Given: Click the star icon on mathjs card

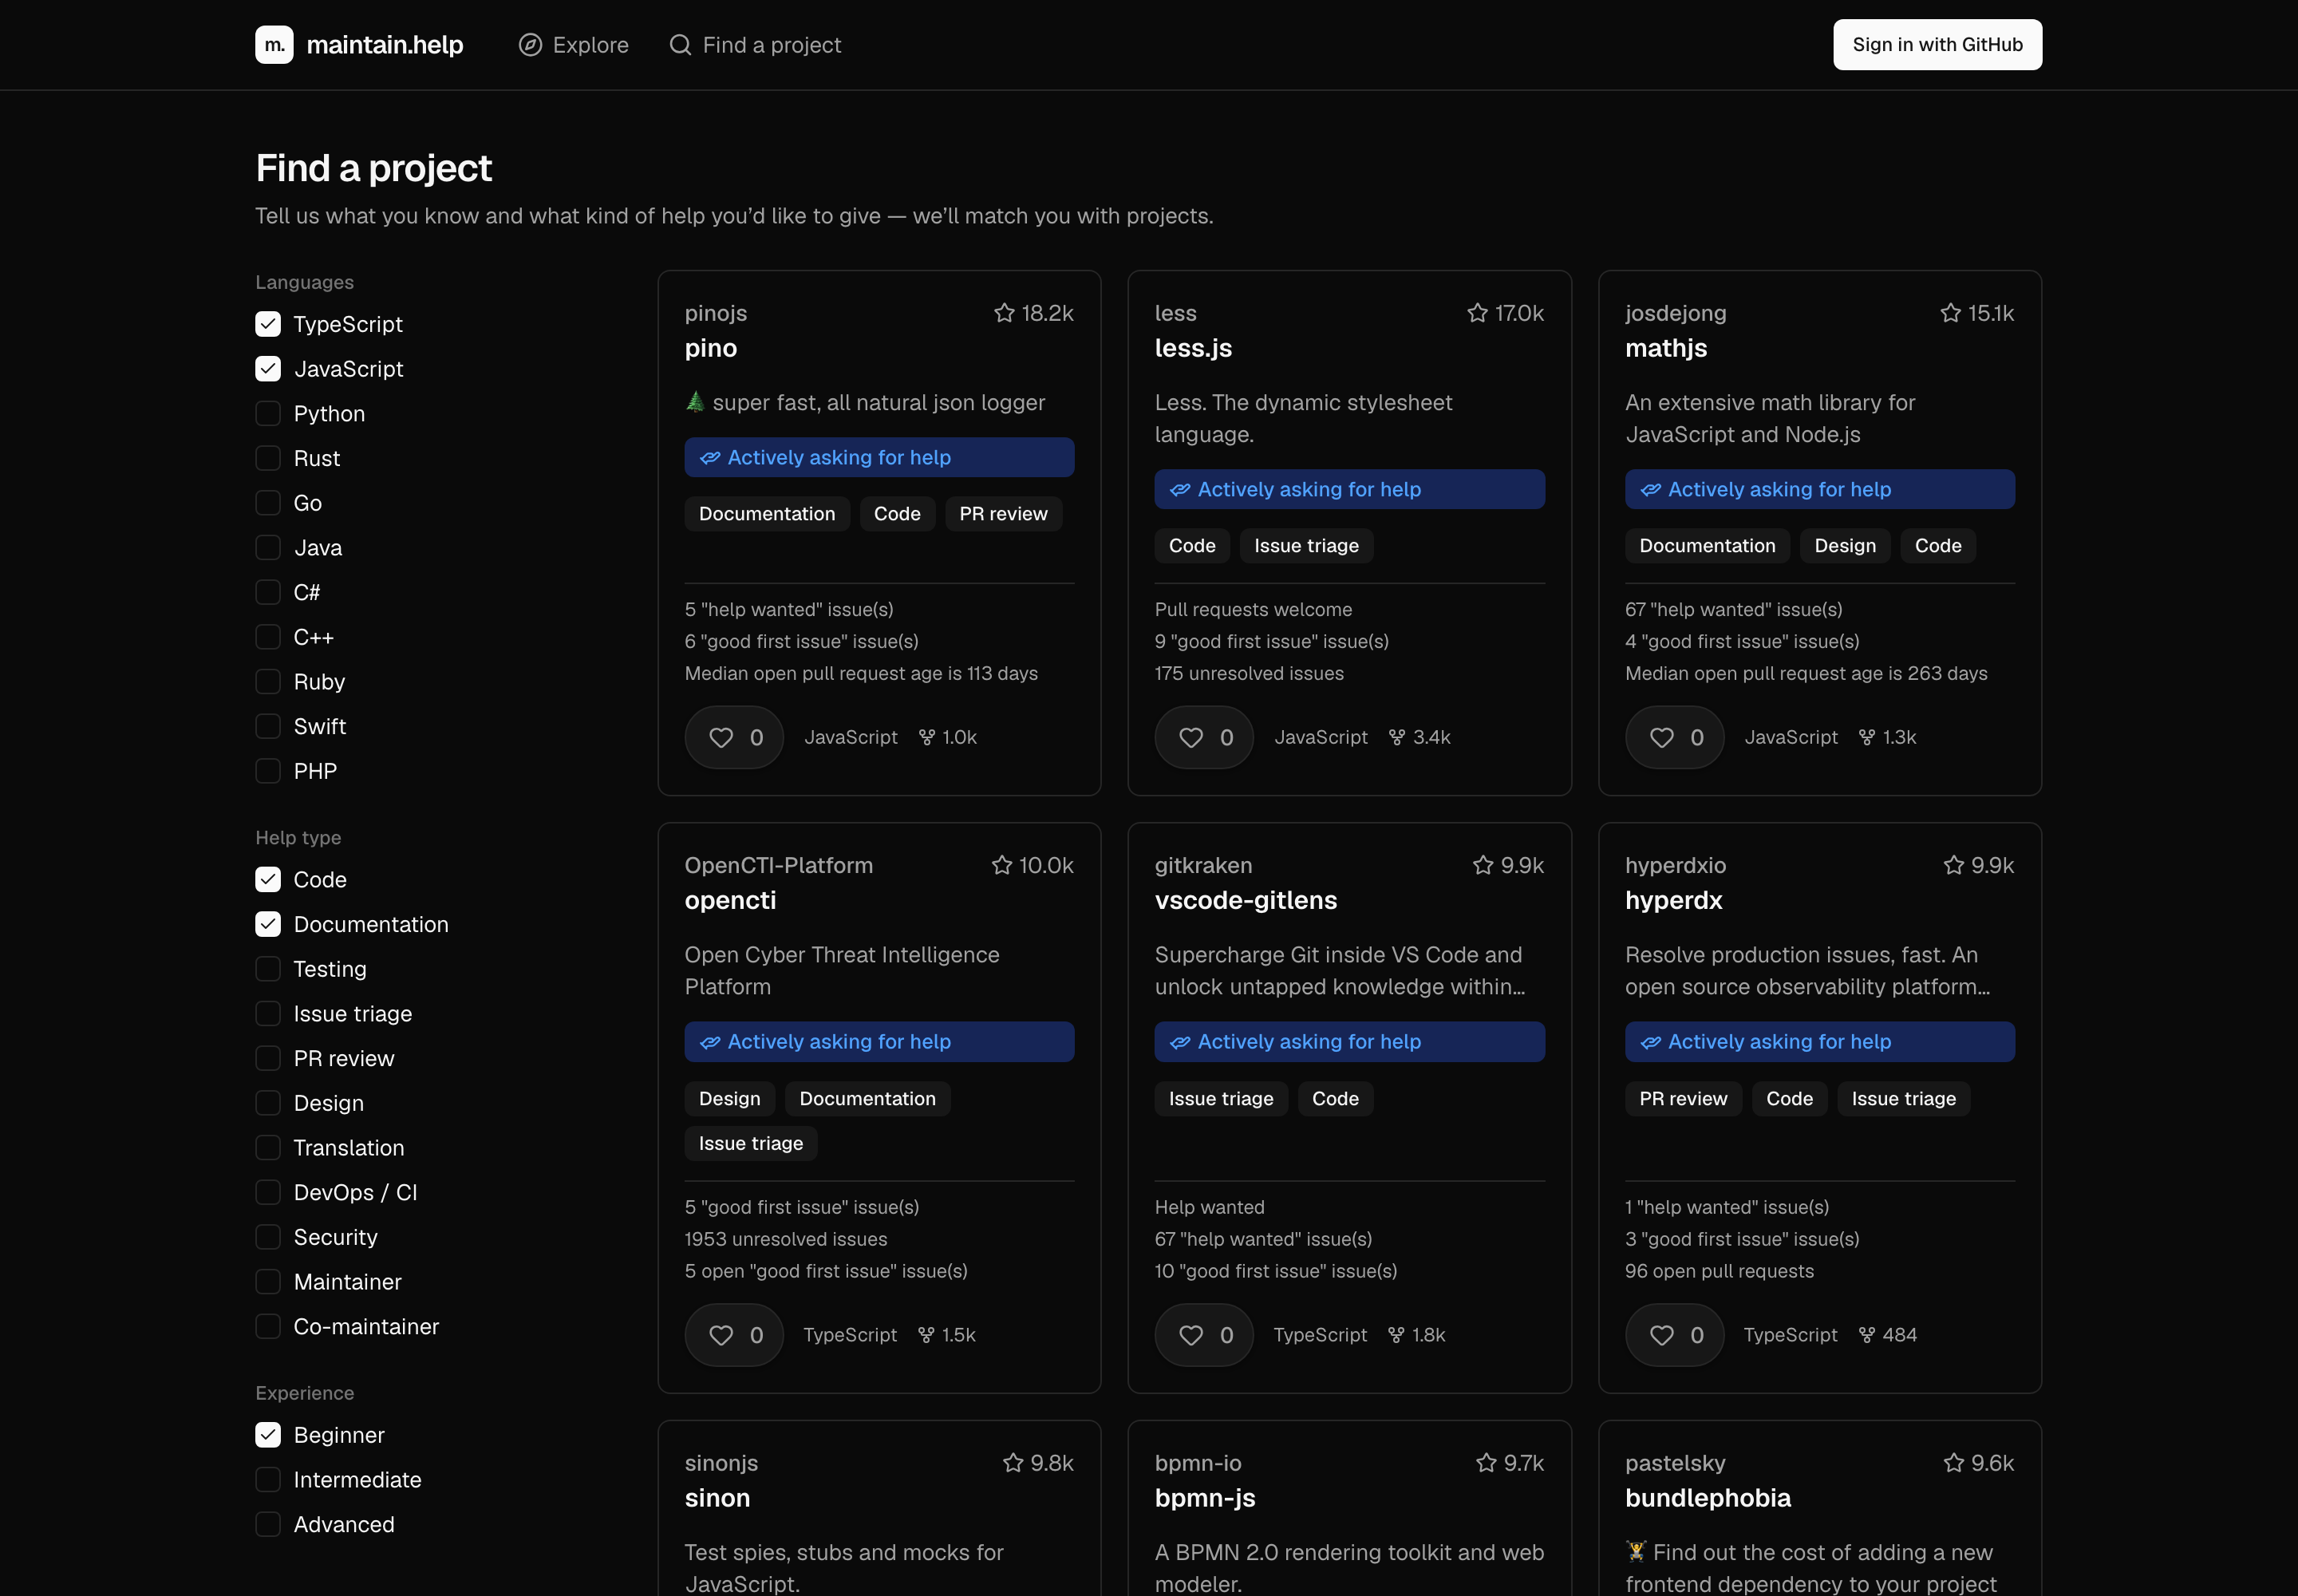Looking at the screenshot, I should [x=1950, y=313].
